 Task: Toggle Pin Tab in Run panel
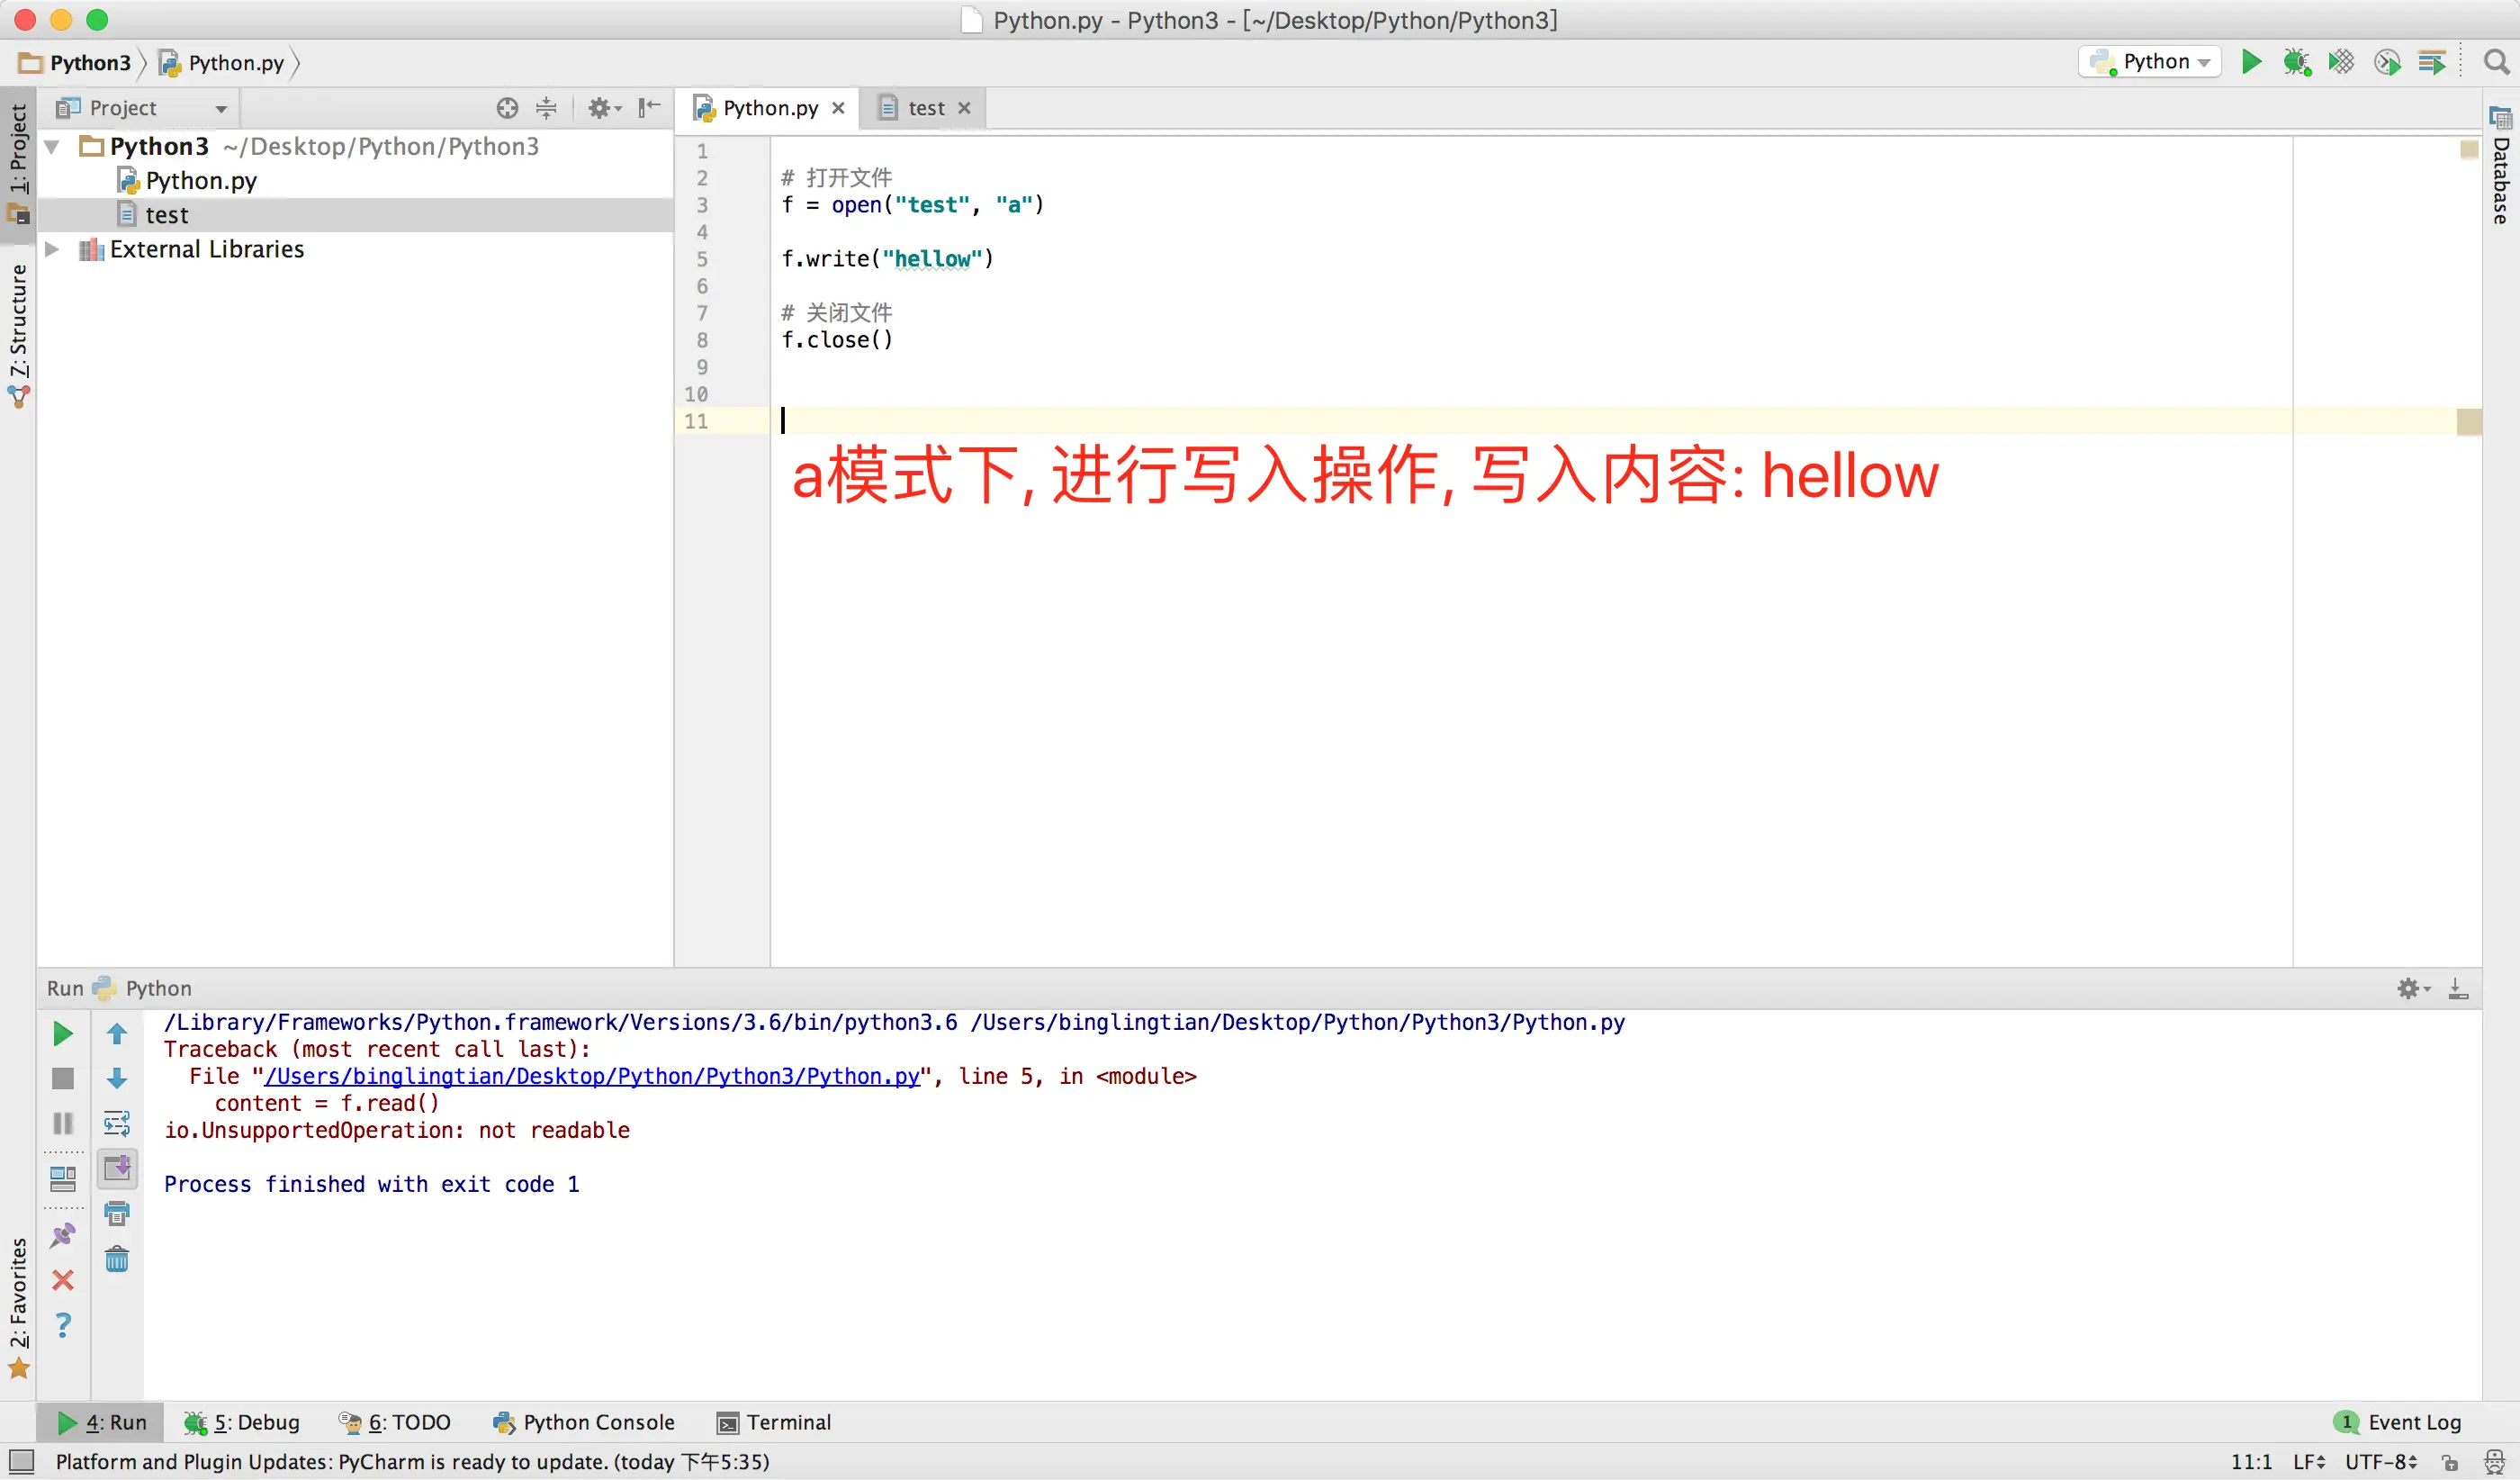pyautogui.click(x=62, y=1236)
